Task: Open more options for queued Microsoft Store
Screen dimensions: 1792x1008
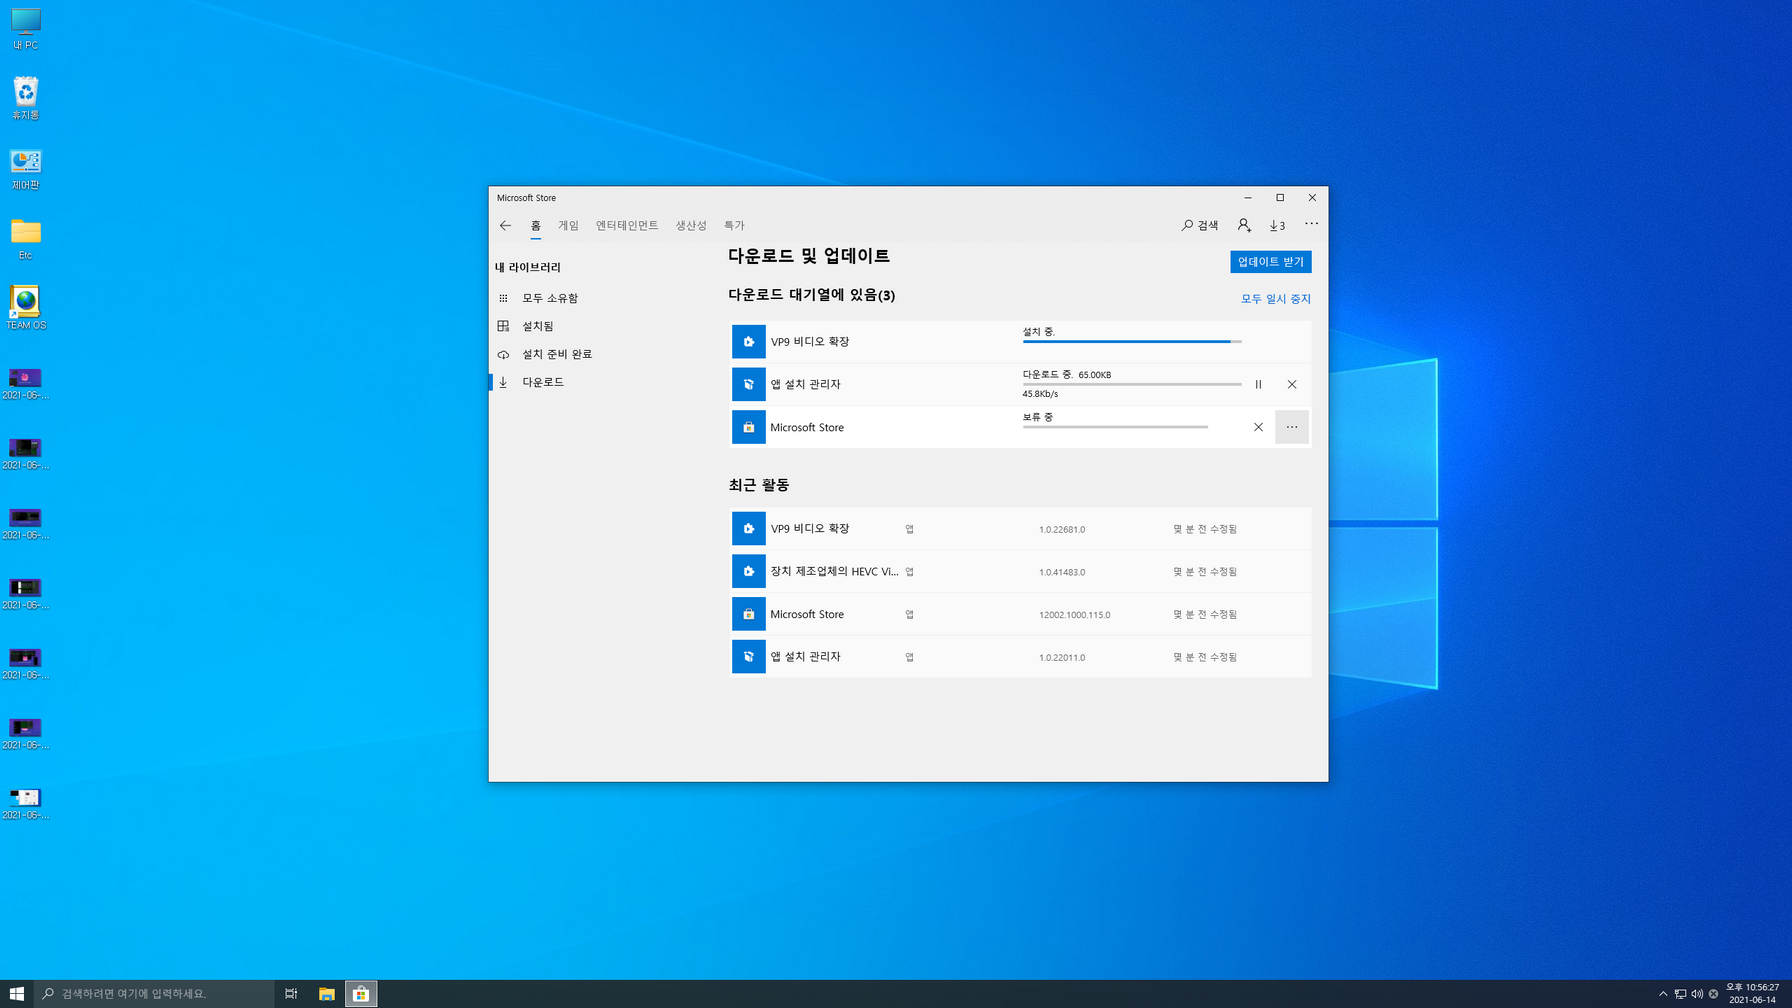Action: coord(1292,427)
